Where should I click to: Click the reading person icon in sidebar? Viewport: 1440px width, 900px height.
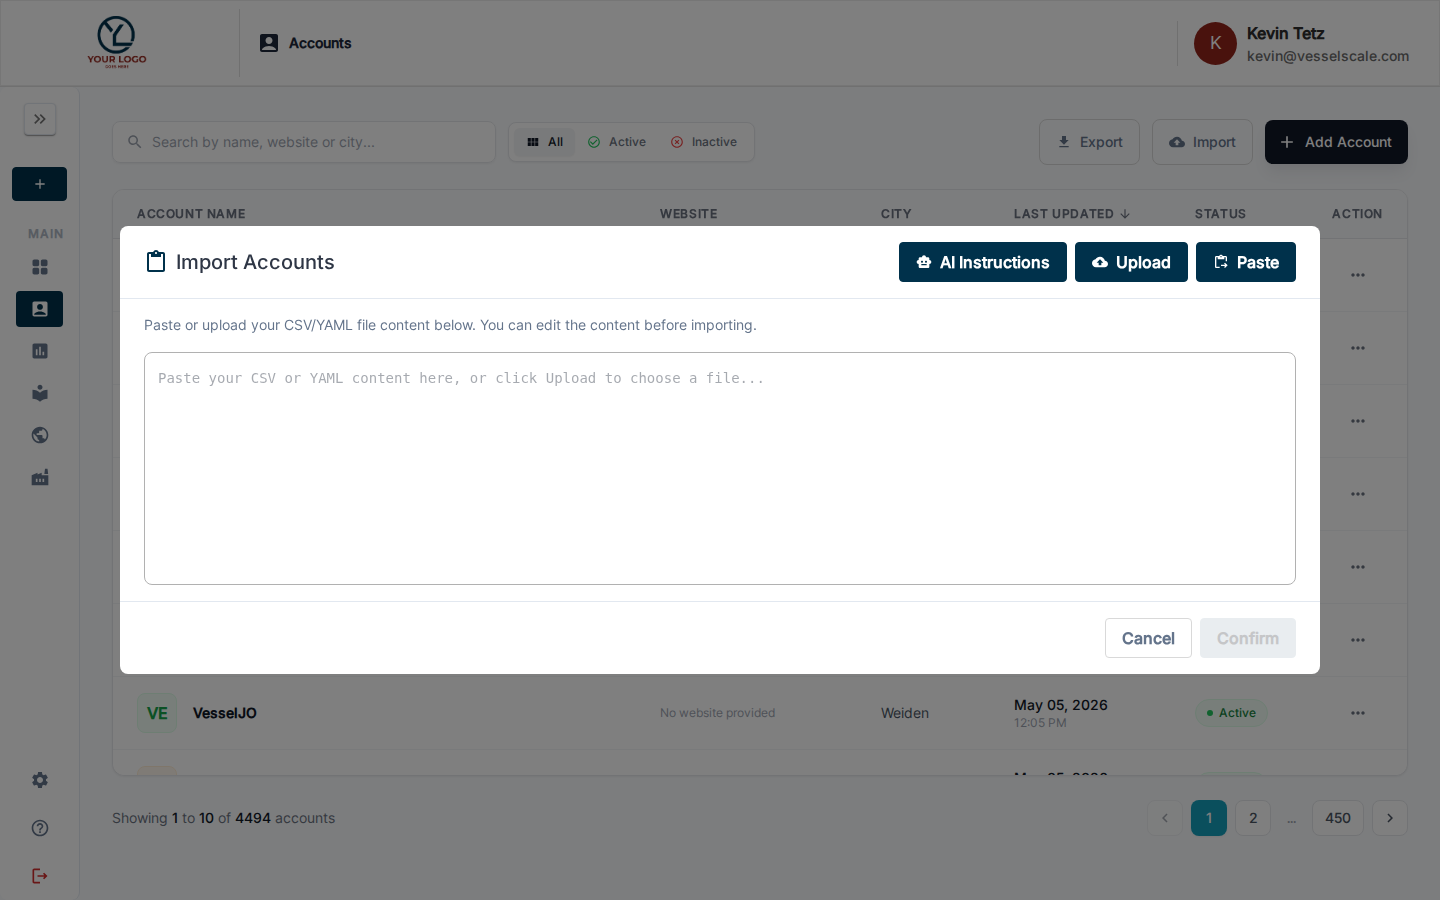click(40, 393)
